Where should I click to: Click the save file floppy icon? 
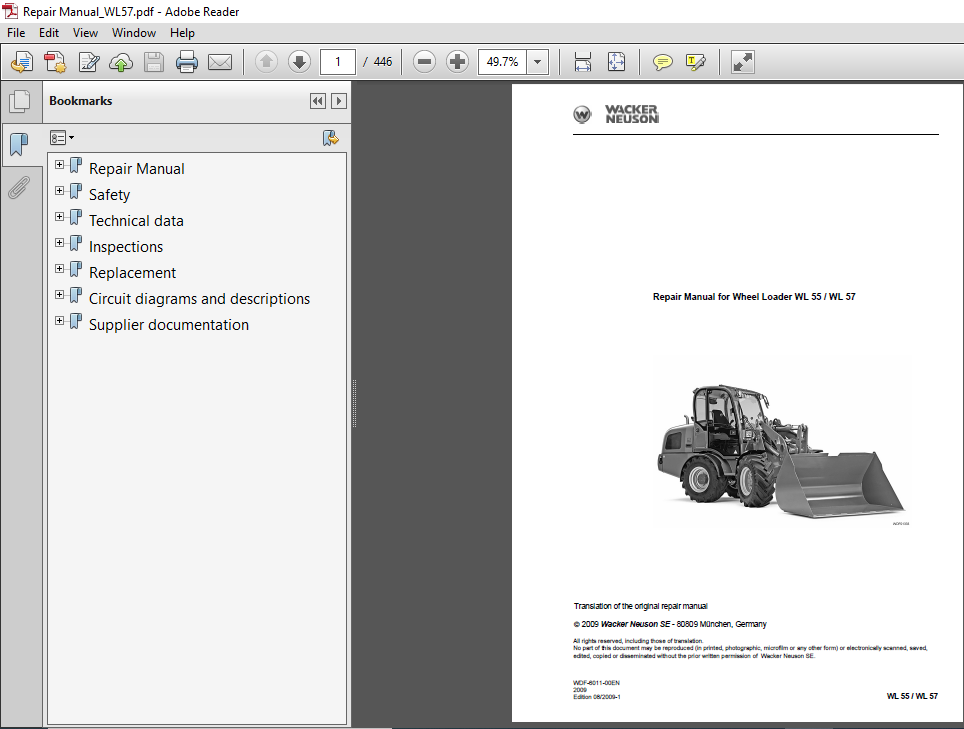(154, 62)
